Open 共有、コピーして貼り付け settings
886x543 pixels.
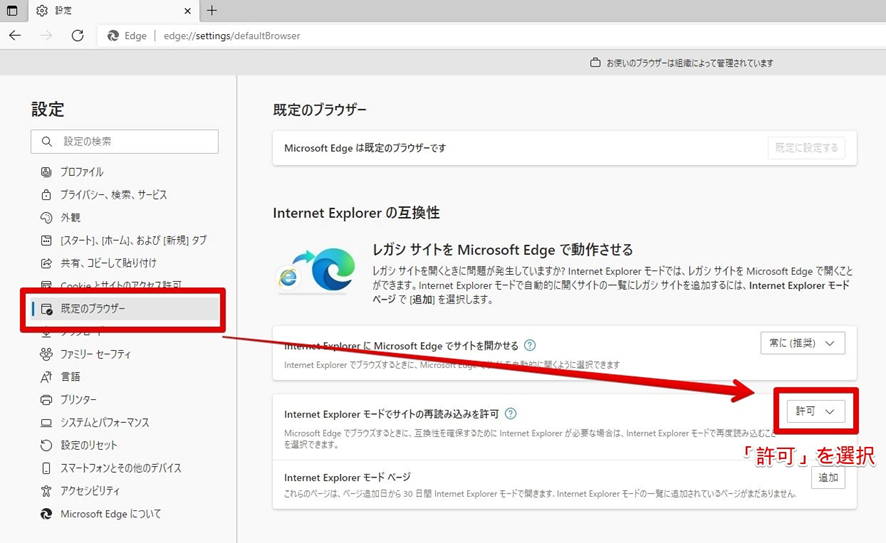click(x=108, y=263)
